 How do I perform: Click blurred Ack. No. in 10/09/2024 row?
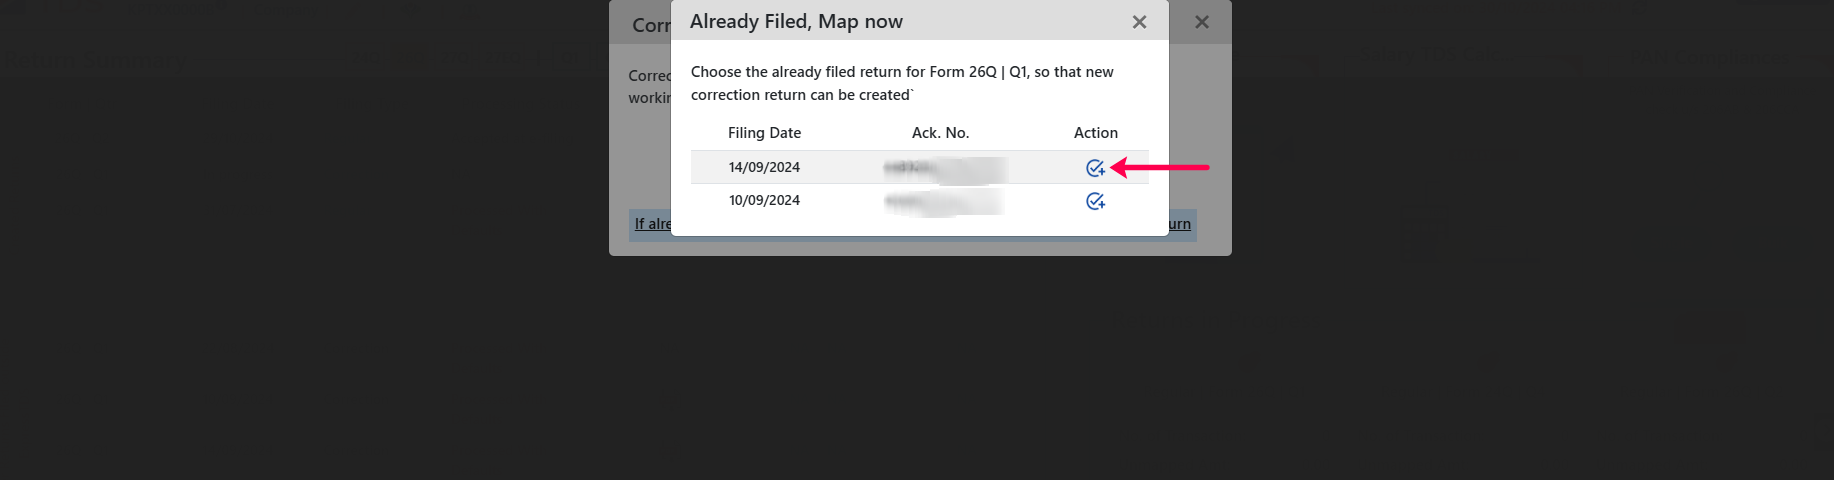click(944, 201)
